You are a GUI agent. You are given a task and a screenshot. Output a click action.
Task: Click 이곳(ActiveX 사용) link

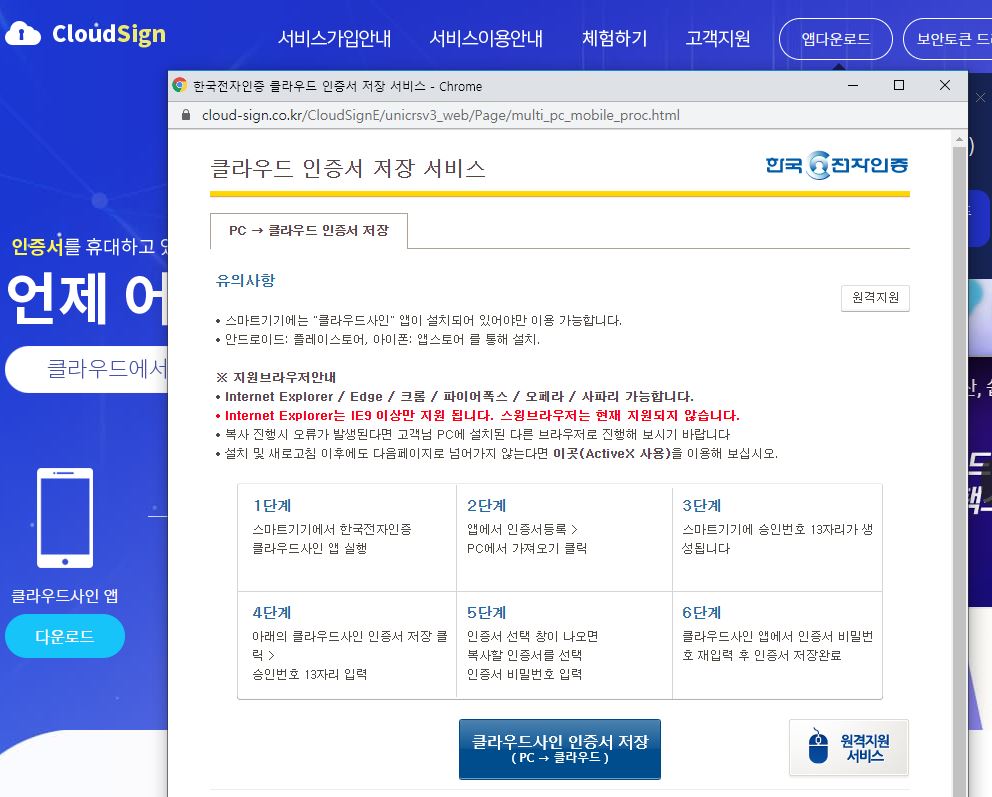click(611, 454)
